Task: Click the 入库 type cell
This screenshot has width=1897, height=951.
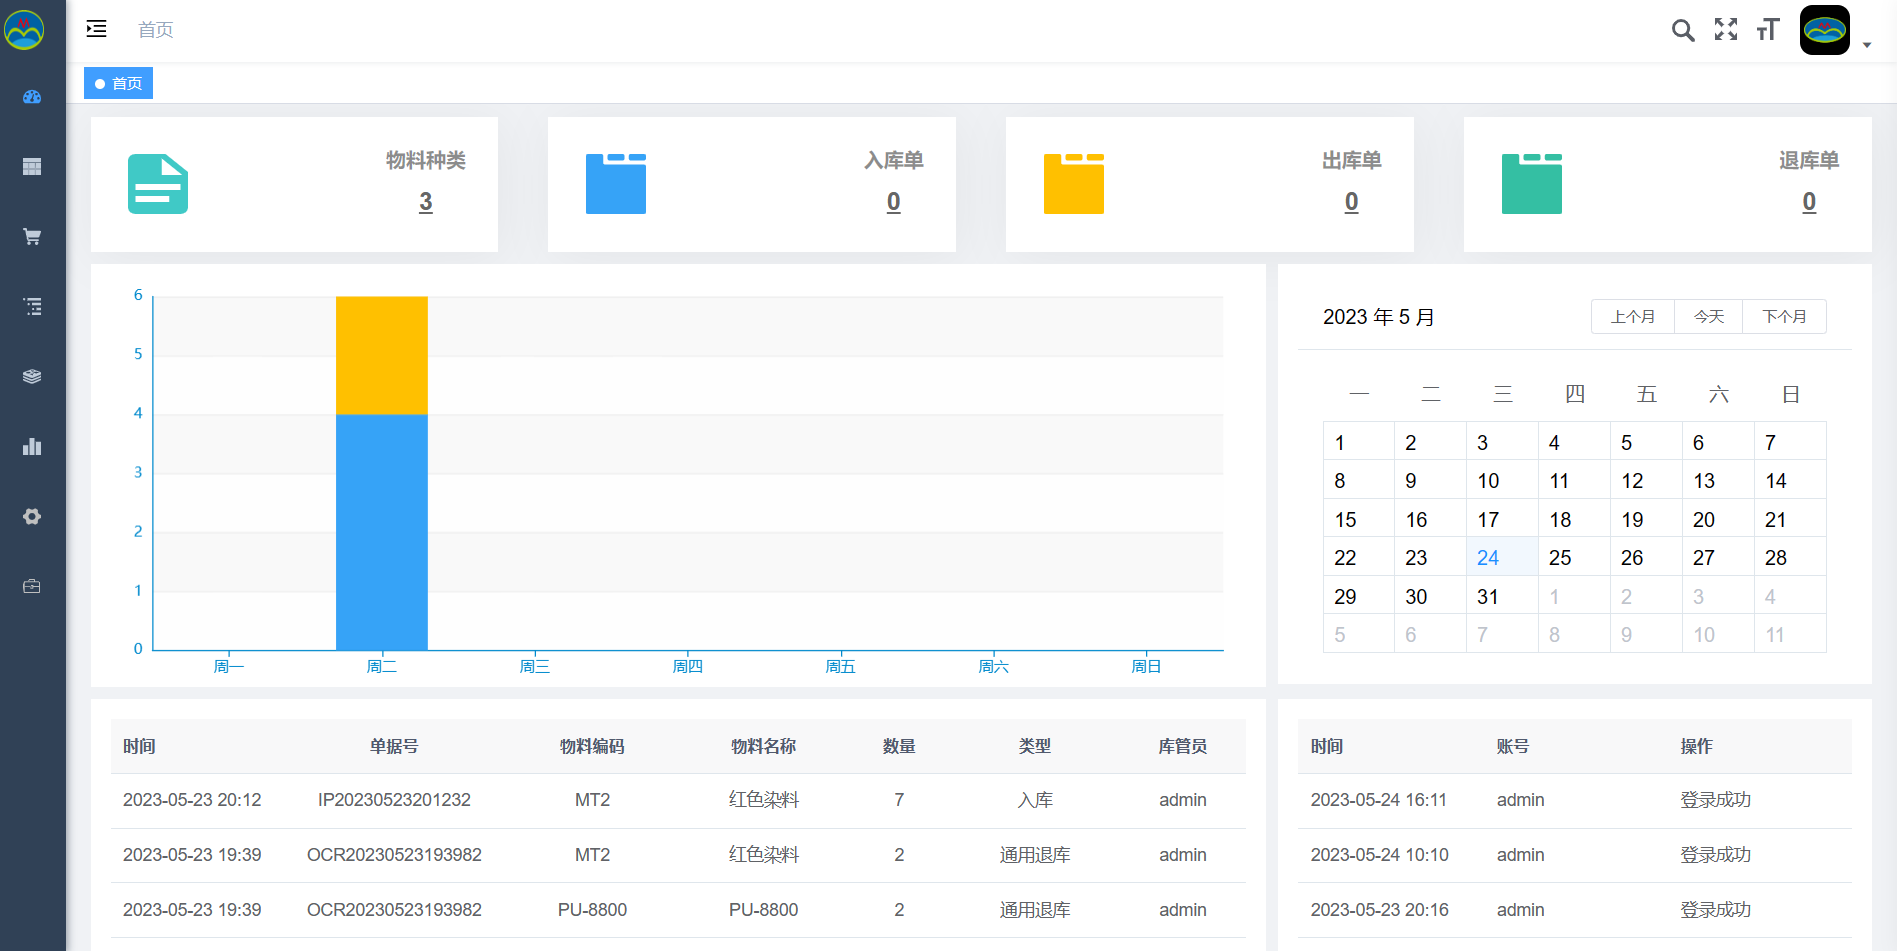Action: tap(1035, 800)
